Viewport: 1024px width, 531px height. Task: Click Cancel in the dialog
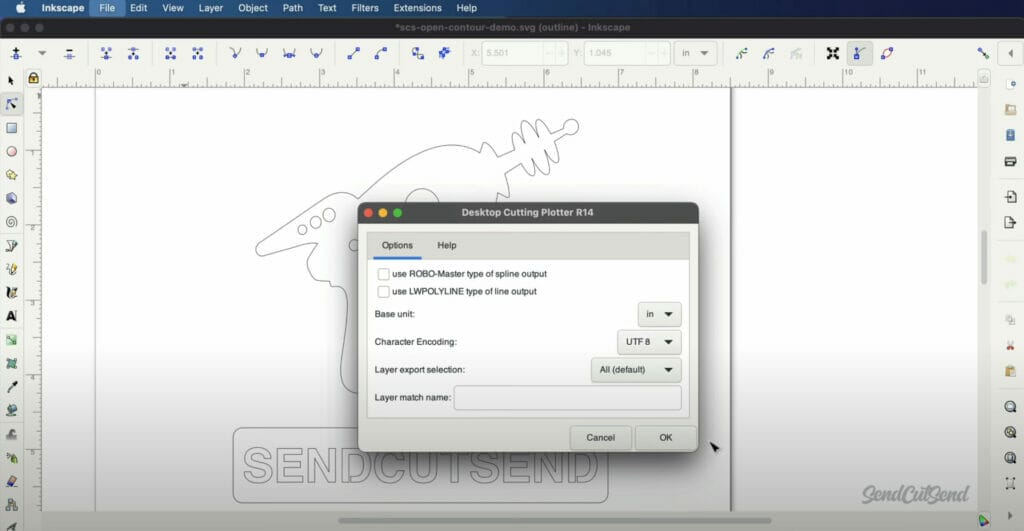tap(600, 437)
